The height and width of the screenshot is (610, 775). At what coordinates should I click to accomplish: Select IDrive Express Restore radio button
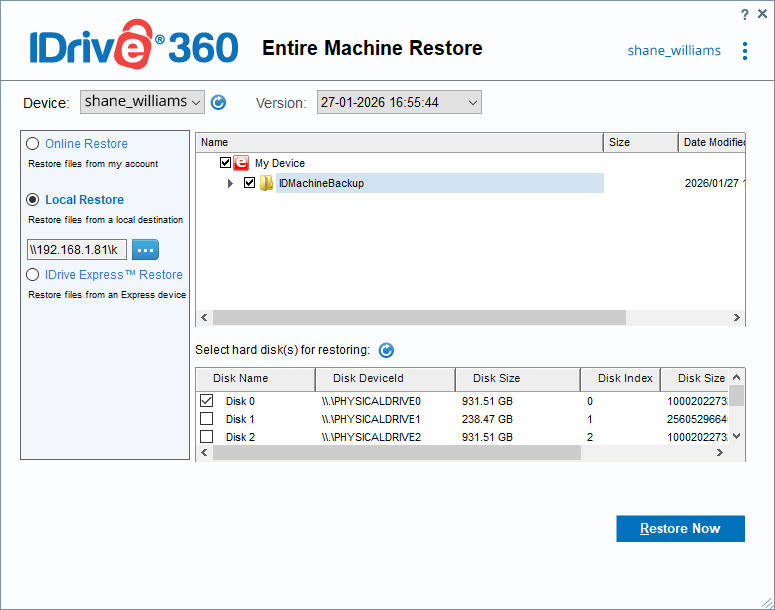[33, 275]
